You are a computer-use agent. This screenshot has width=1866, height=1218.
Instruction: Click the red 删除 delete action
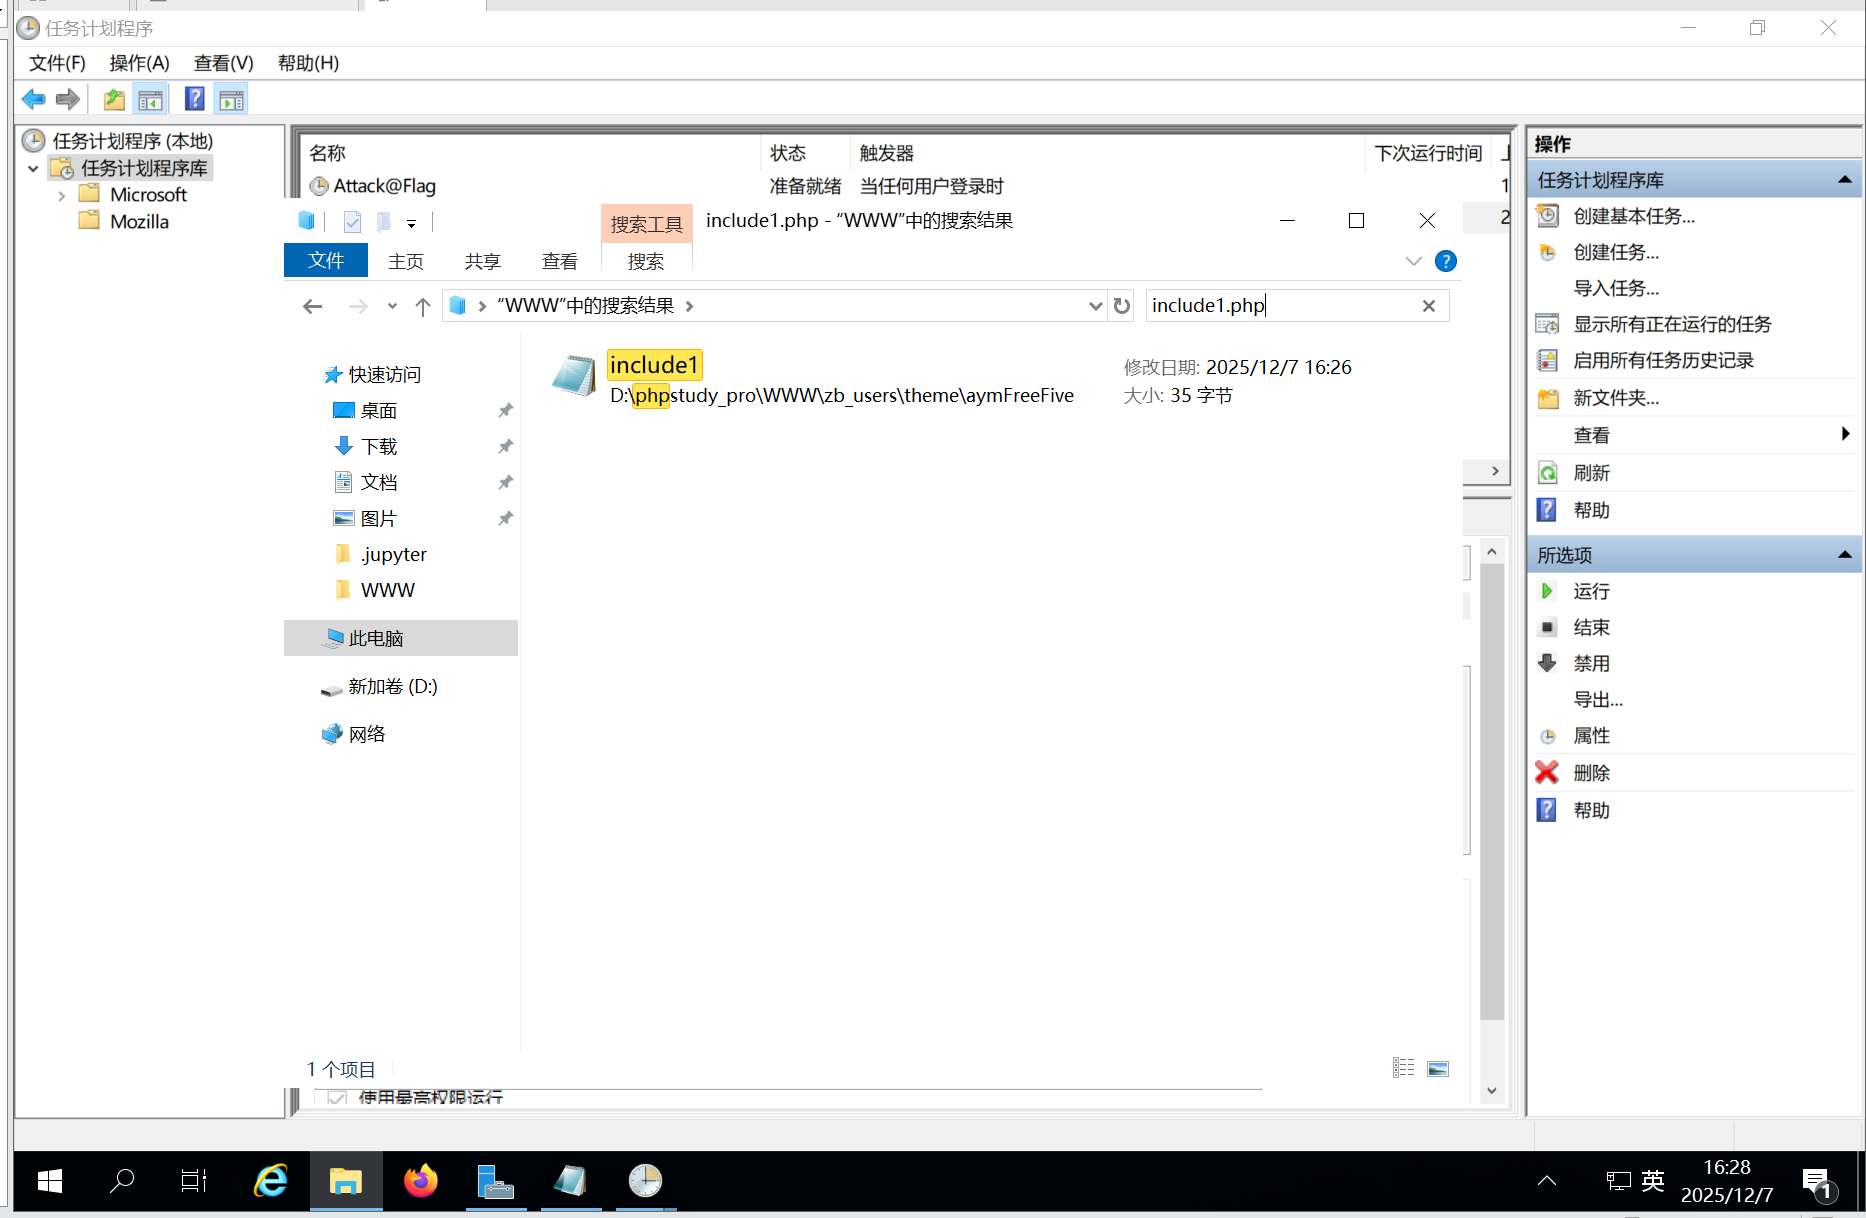tap(1591, 773)
